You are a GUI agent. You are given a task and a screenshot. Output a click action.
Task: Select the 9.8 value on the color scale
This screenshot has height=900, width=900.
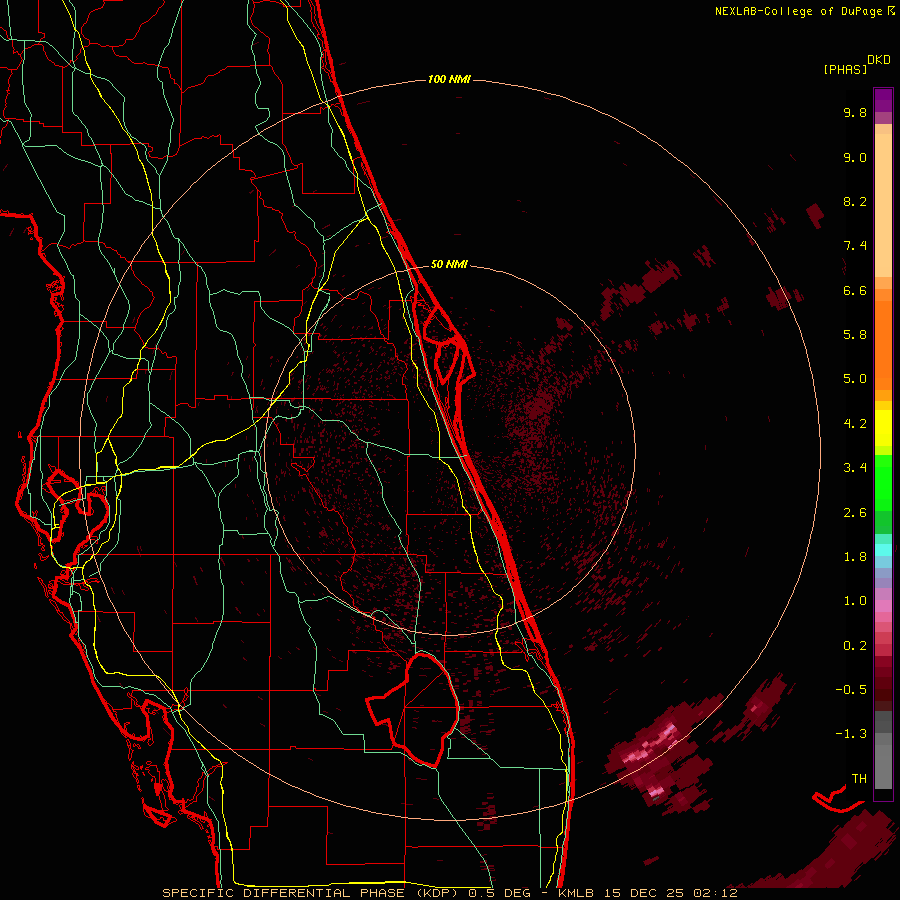855,112
